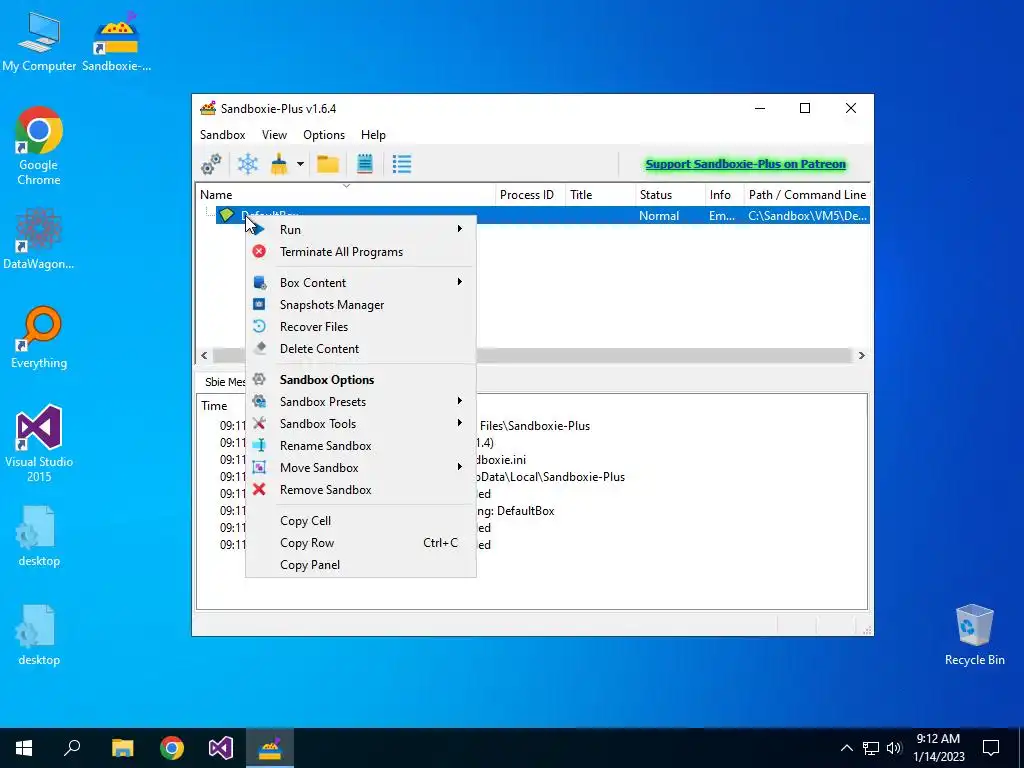Expand Sandbox Tools submenu arrow
The image size is (1024, 768).
pyautogui.click(x=460, y=423)
